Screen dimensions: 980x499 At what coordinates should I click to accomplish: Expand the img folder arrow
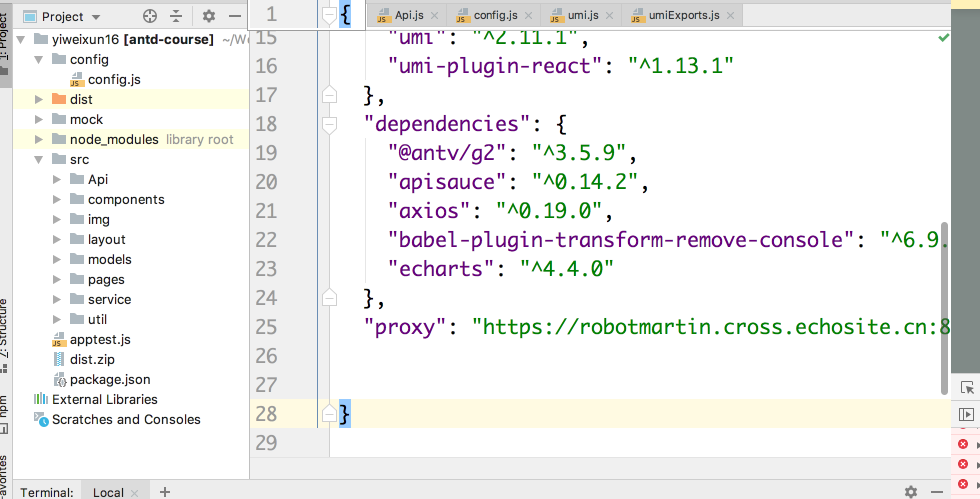(57, 219)
